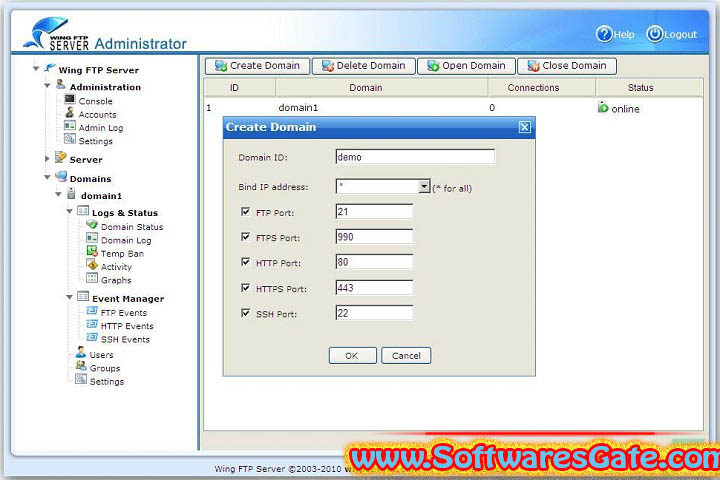The image size is (720, 480).
Task: Click the Graphs icon
Action: (x=92, y=278)
